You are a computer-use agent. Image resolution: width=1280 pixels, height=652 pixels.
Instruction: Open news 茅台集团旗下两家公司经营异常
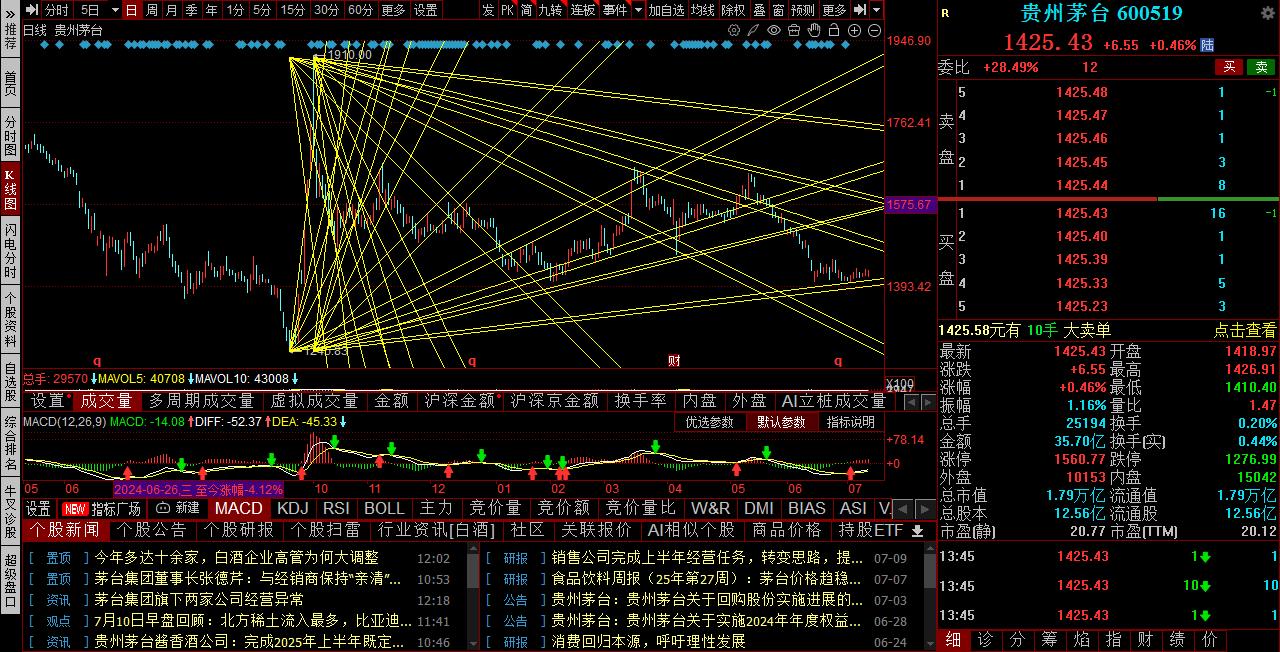click(x=199, y=600)
